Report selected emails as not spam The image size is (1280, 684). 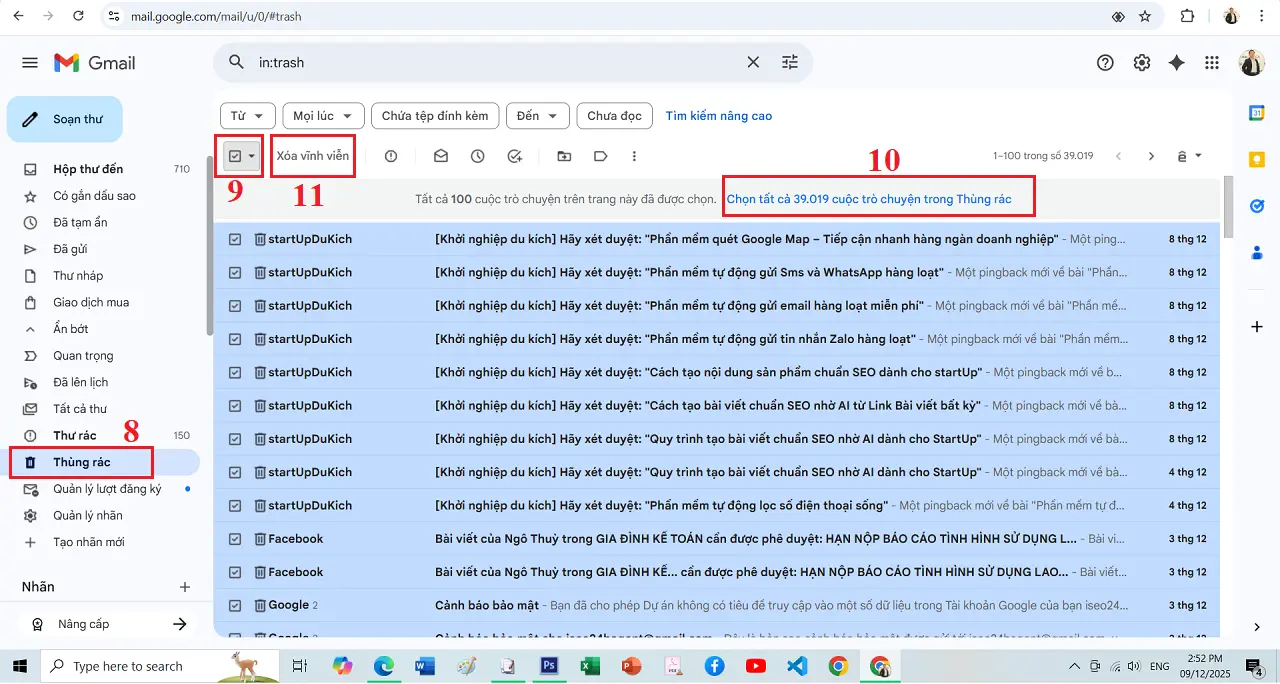coord(390,156)
